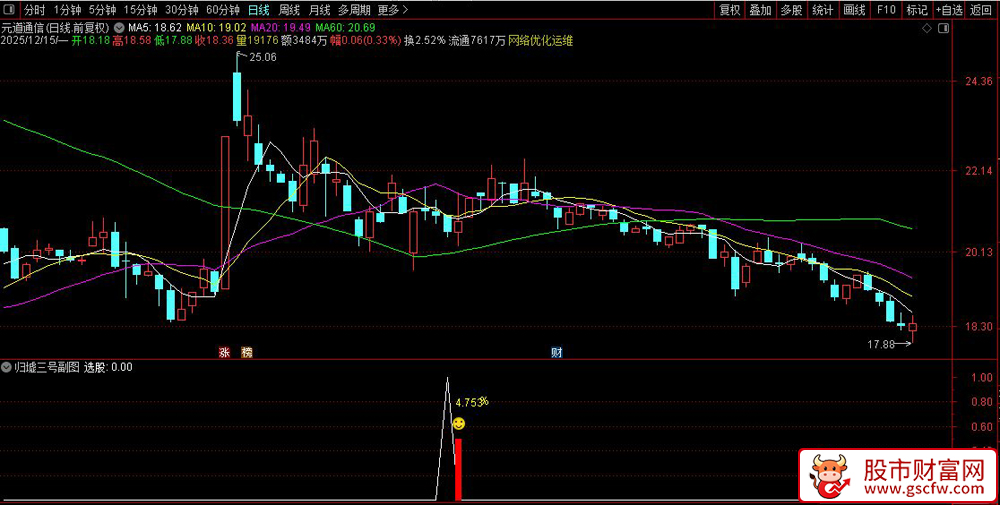Image resolution: width=1000 pixels, height=505 pixels.
Task: Click the red signal bar in sub-chart
Action: (458, 469)
